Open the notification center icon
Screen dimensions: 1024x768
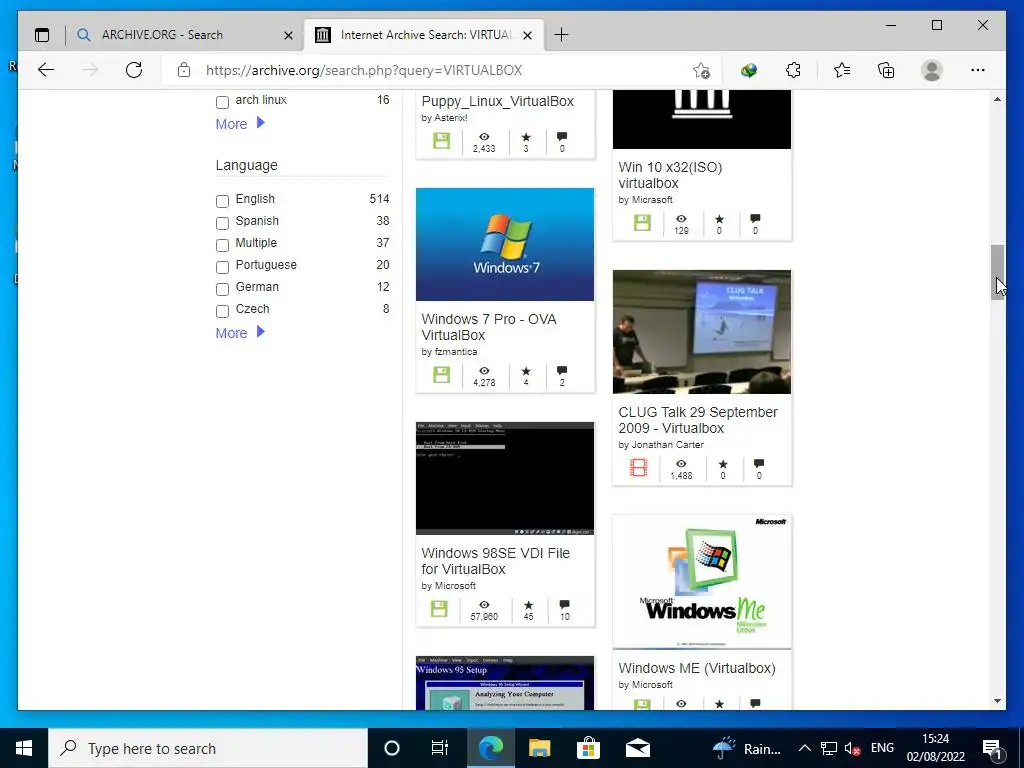pos(992,748)
